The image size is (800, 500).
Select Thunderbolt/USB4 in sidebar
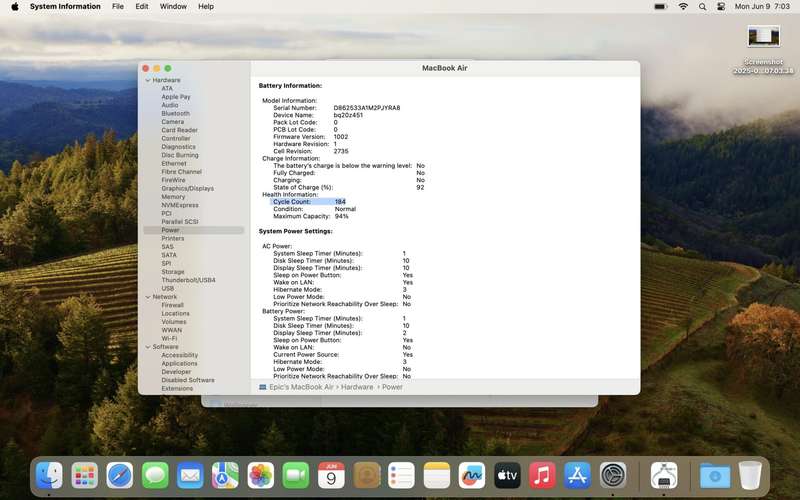(x=188, y=280)
